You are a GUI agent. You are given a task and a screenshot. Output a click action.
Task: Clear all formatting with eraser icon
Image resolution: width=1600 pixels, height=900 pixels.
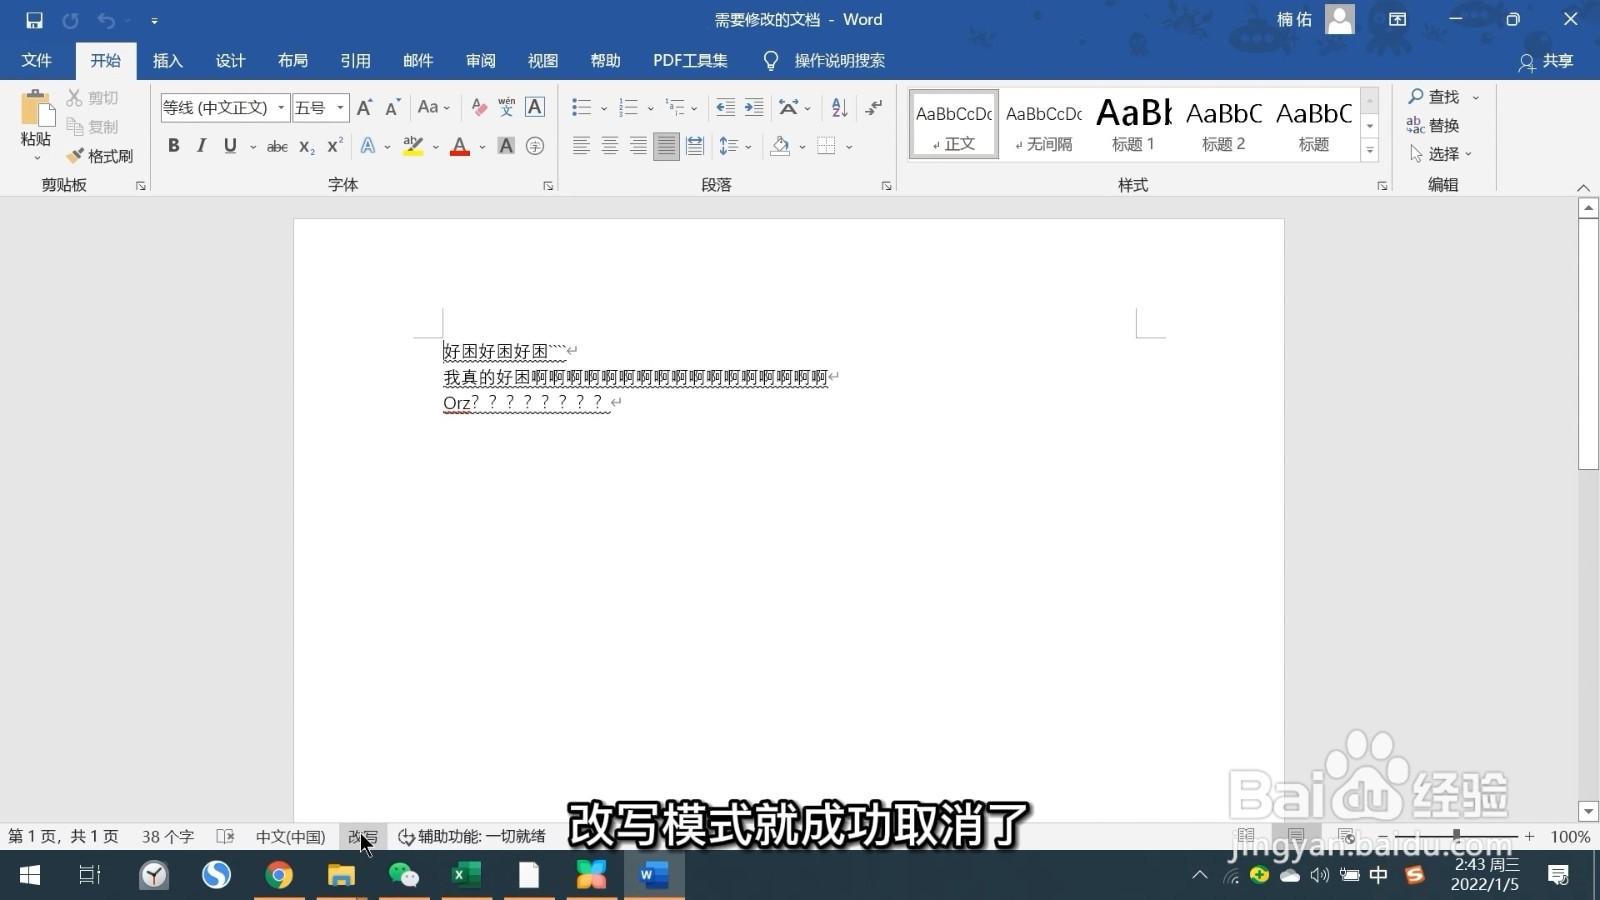pyautogui.click(x=479, y=107)
